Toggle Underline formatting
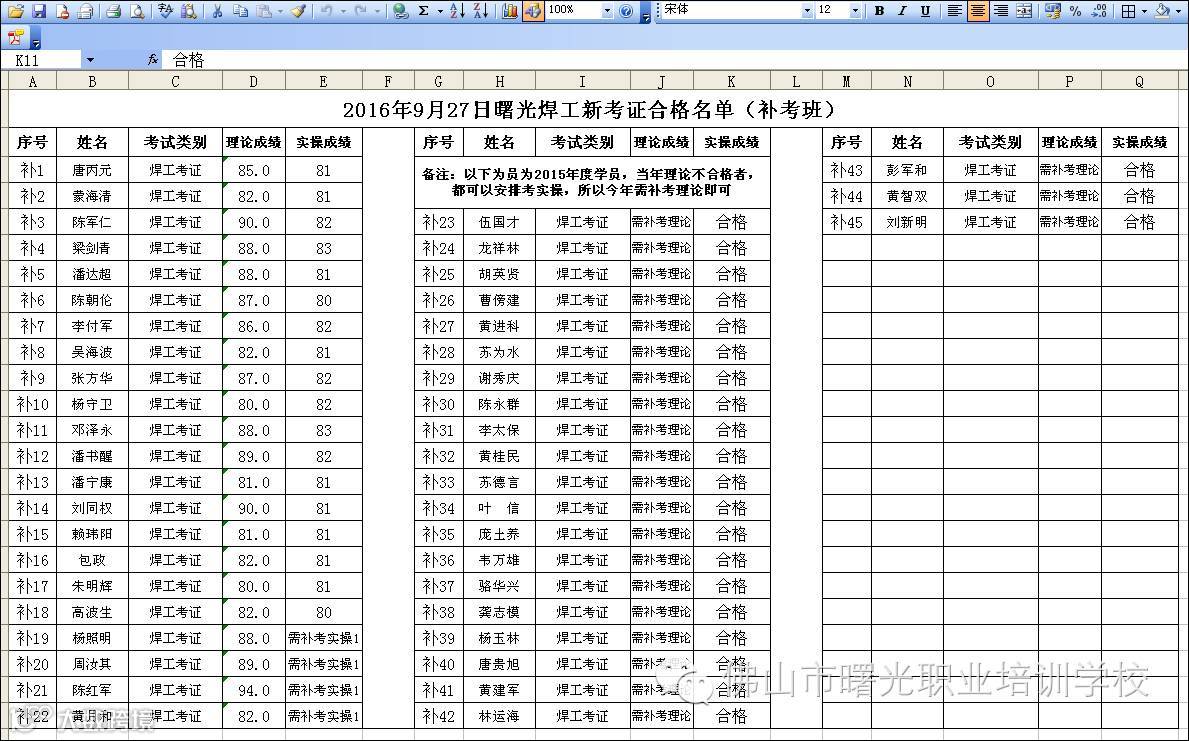This screenshot has width=1189, height=741. coord(925,11)
